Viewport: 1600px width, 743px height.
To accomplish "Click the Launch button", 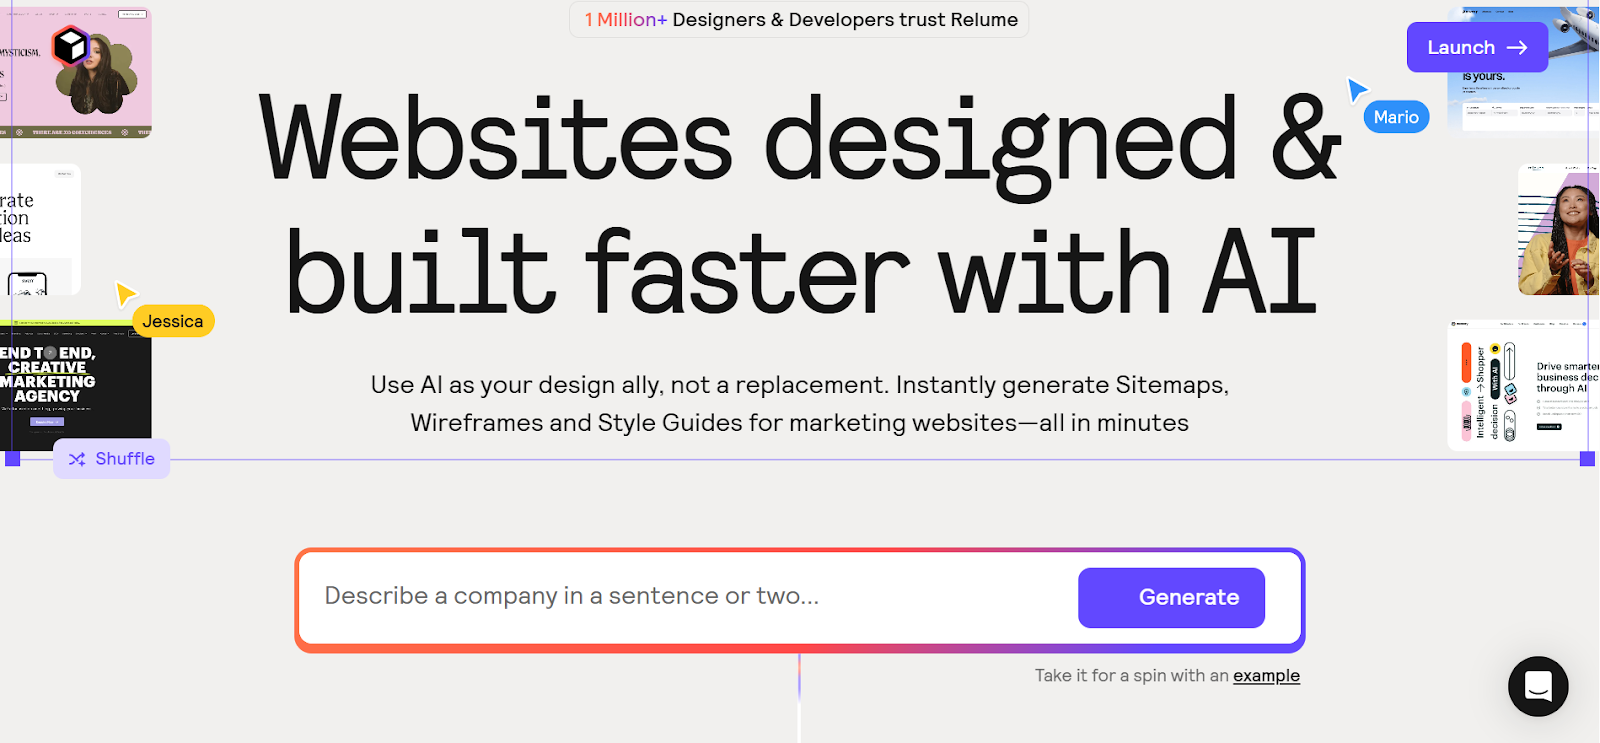I will pos(1477,47).
